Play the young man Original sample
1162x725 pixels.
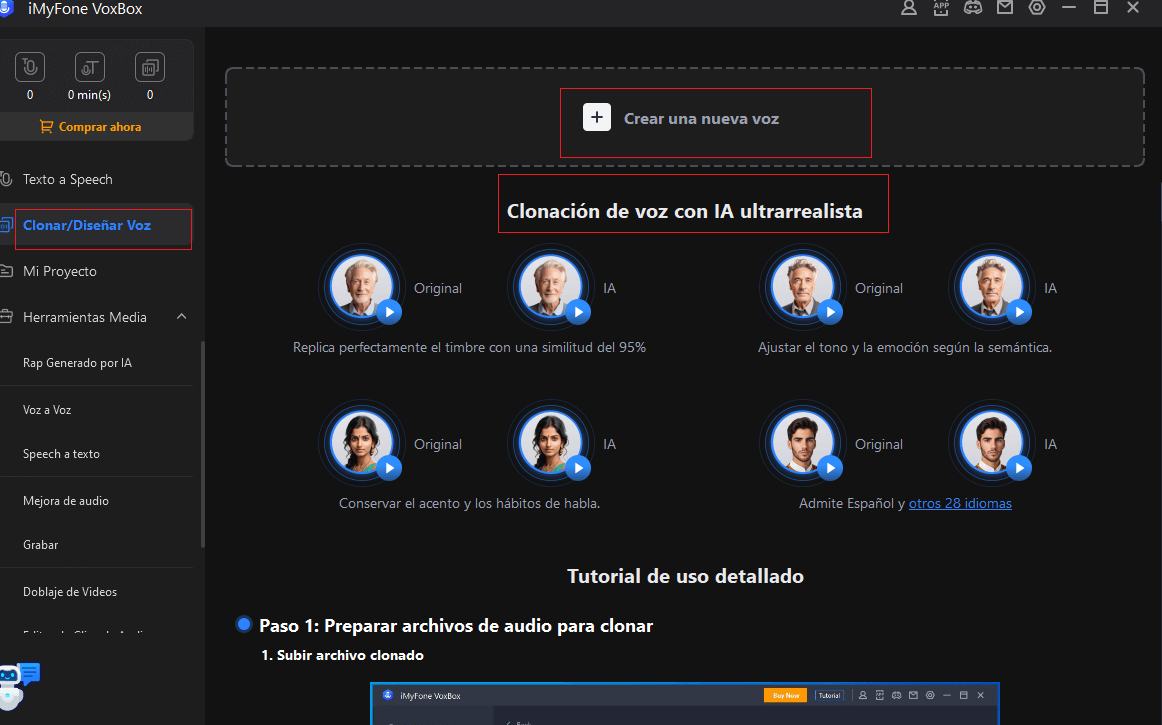[x=830, y=468]
